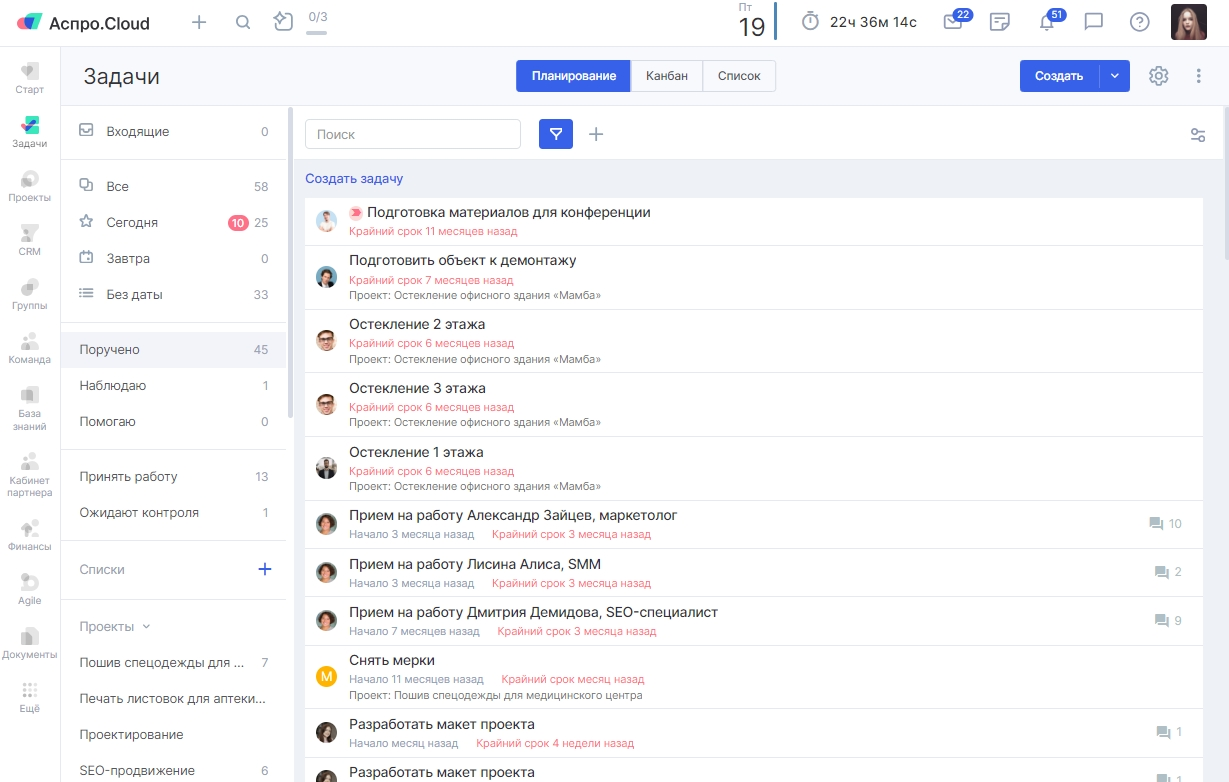Click the task search input field
This screenshot has width=1229, height=782.
tap(412, 134)
